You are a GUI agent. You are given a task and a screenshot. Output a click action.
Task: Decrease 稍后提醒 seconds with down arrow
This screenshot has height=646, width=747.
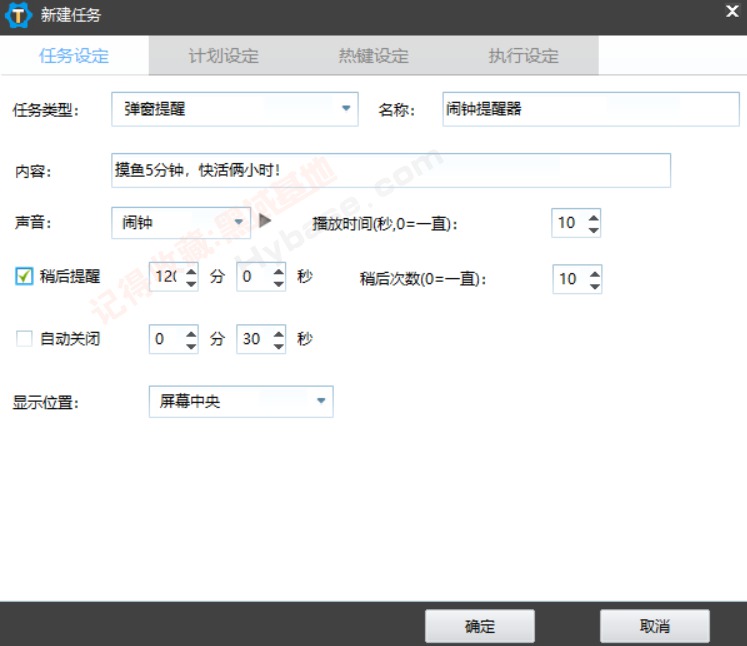coord(279,284)
